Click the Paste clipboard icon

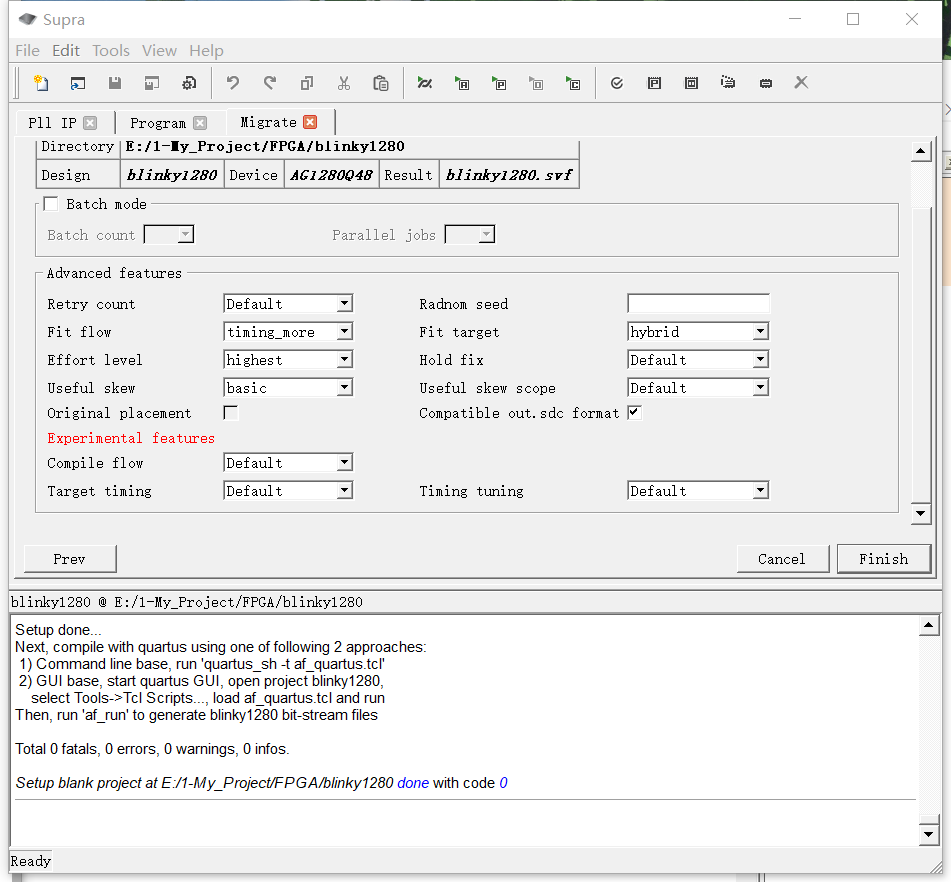(381, 83)
